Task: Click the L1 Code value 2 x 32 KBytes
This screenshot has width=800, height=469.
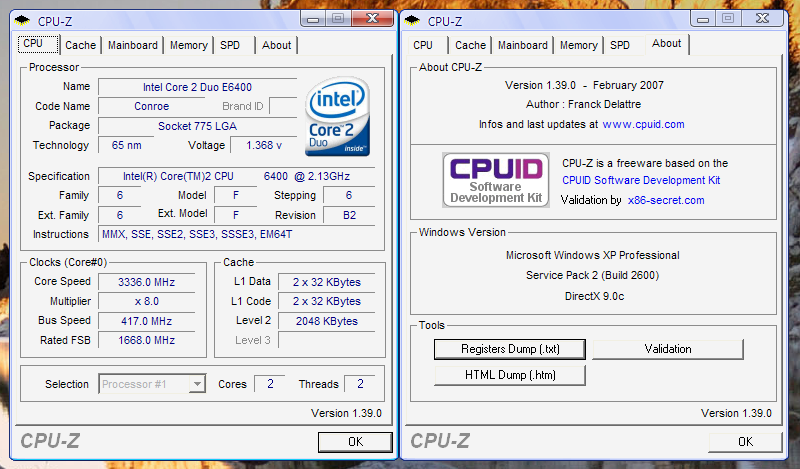Action: point(327,302)
